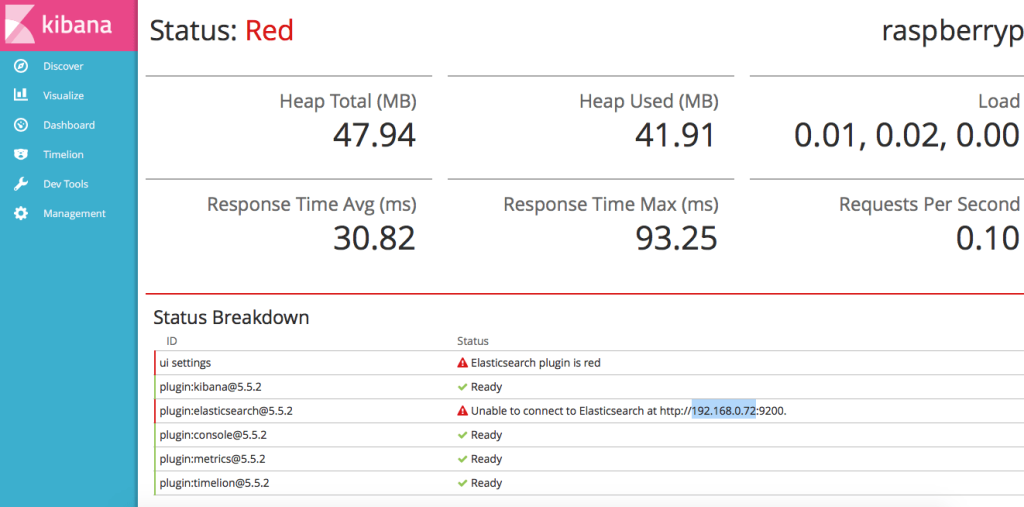Go to Dev Tools label in sidebar
The height and width of the screenshot is (507, 1024).
click(66, 184)
